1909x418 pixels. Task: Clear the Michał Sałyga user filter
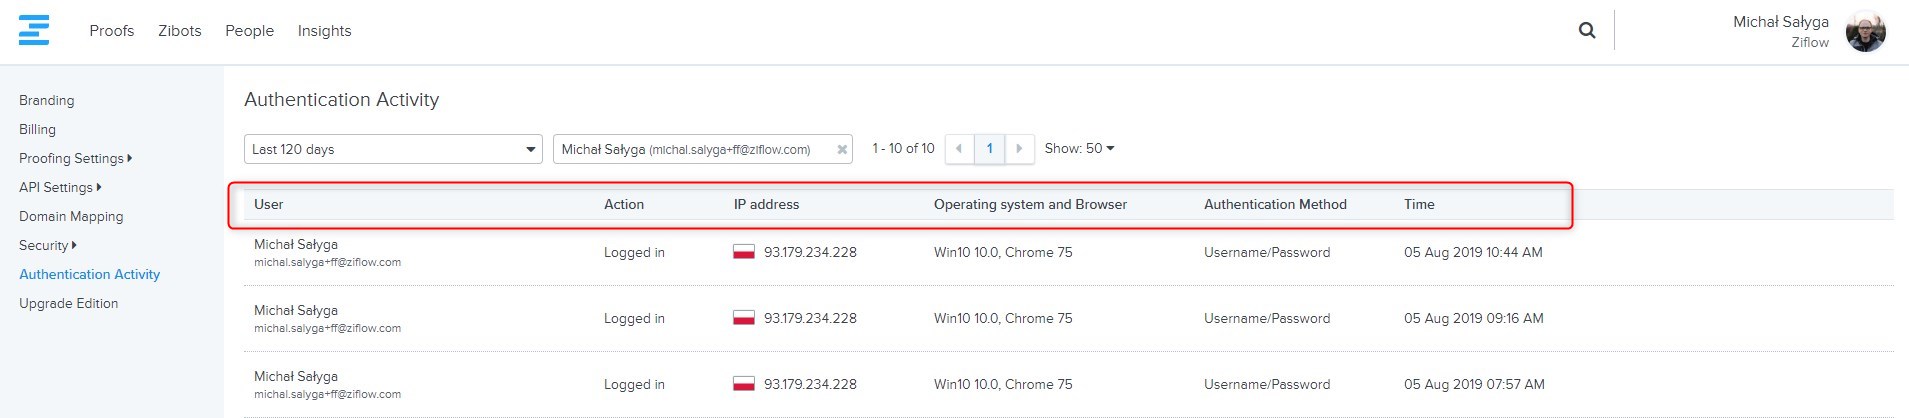pos(842,150)
